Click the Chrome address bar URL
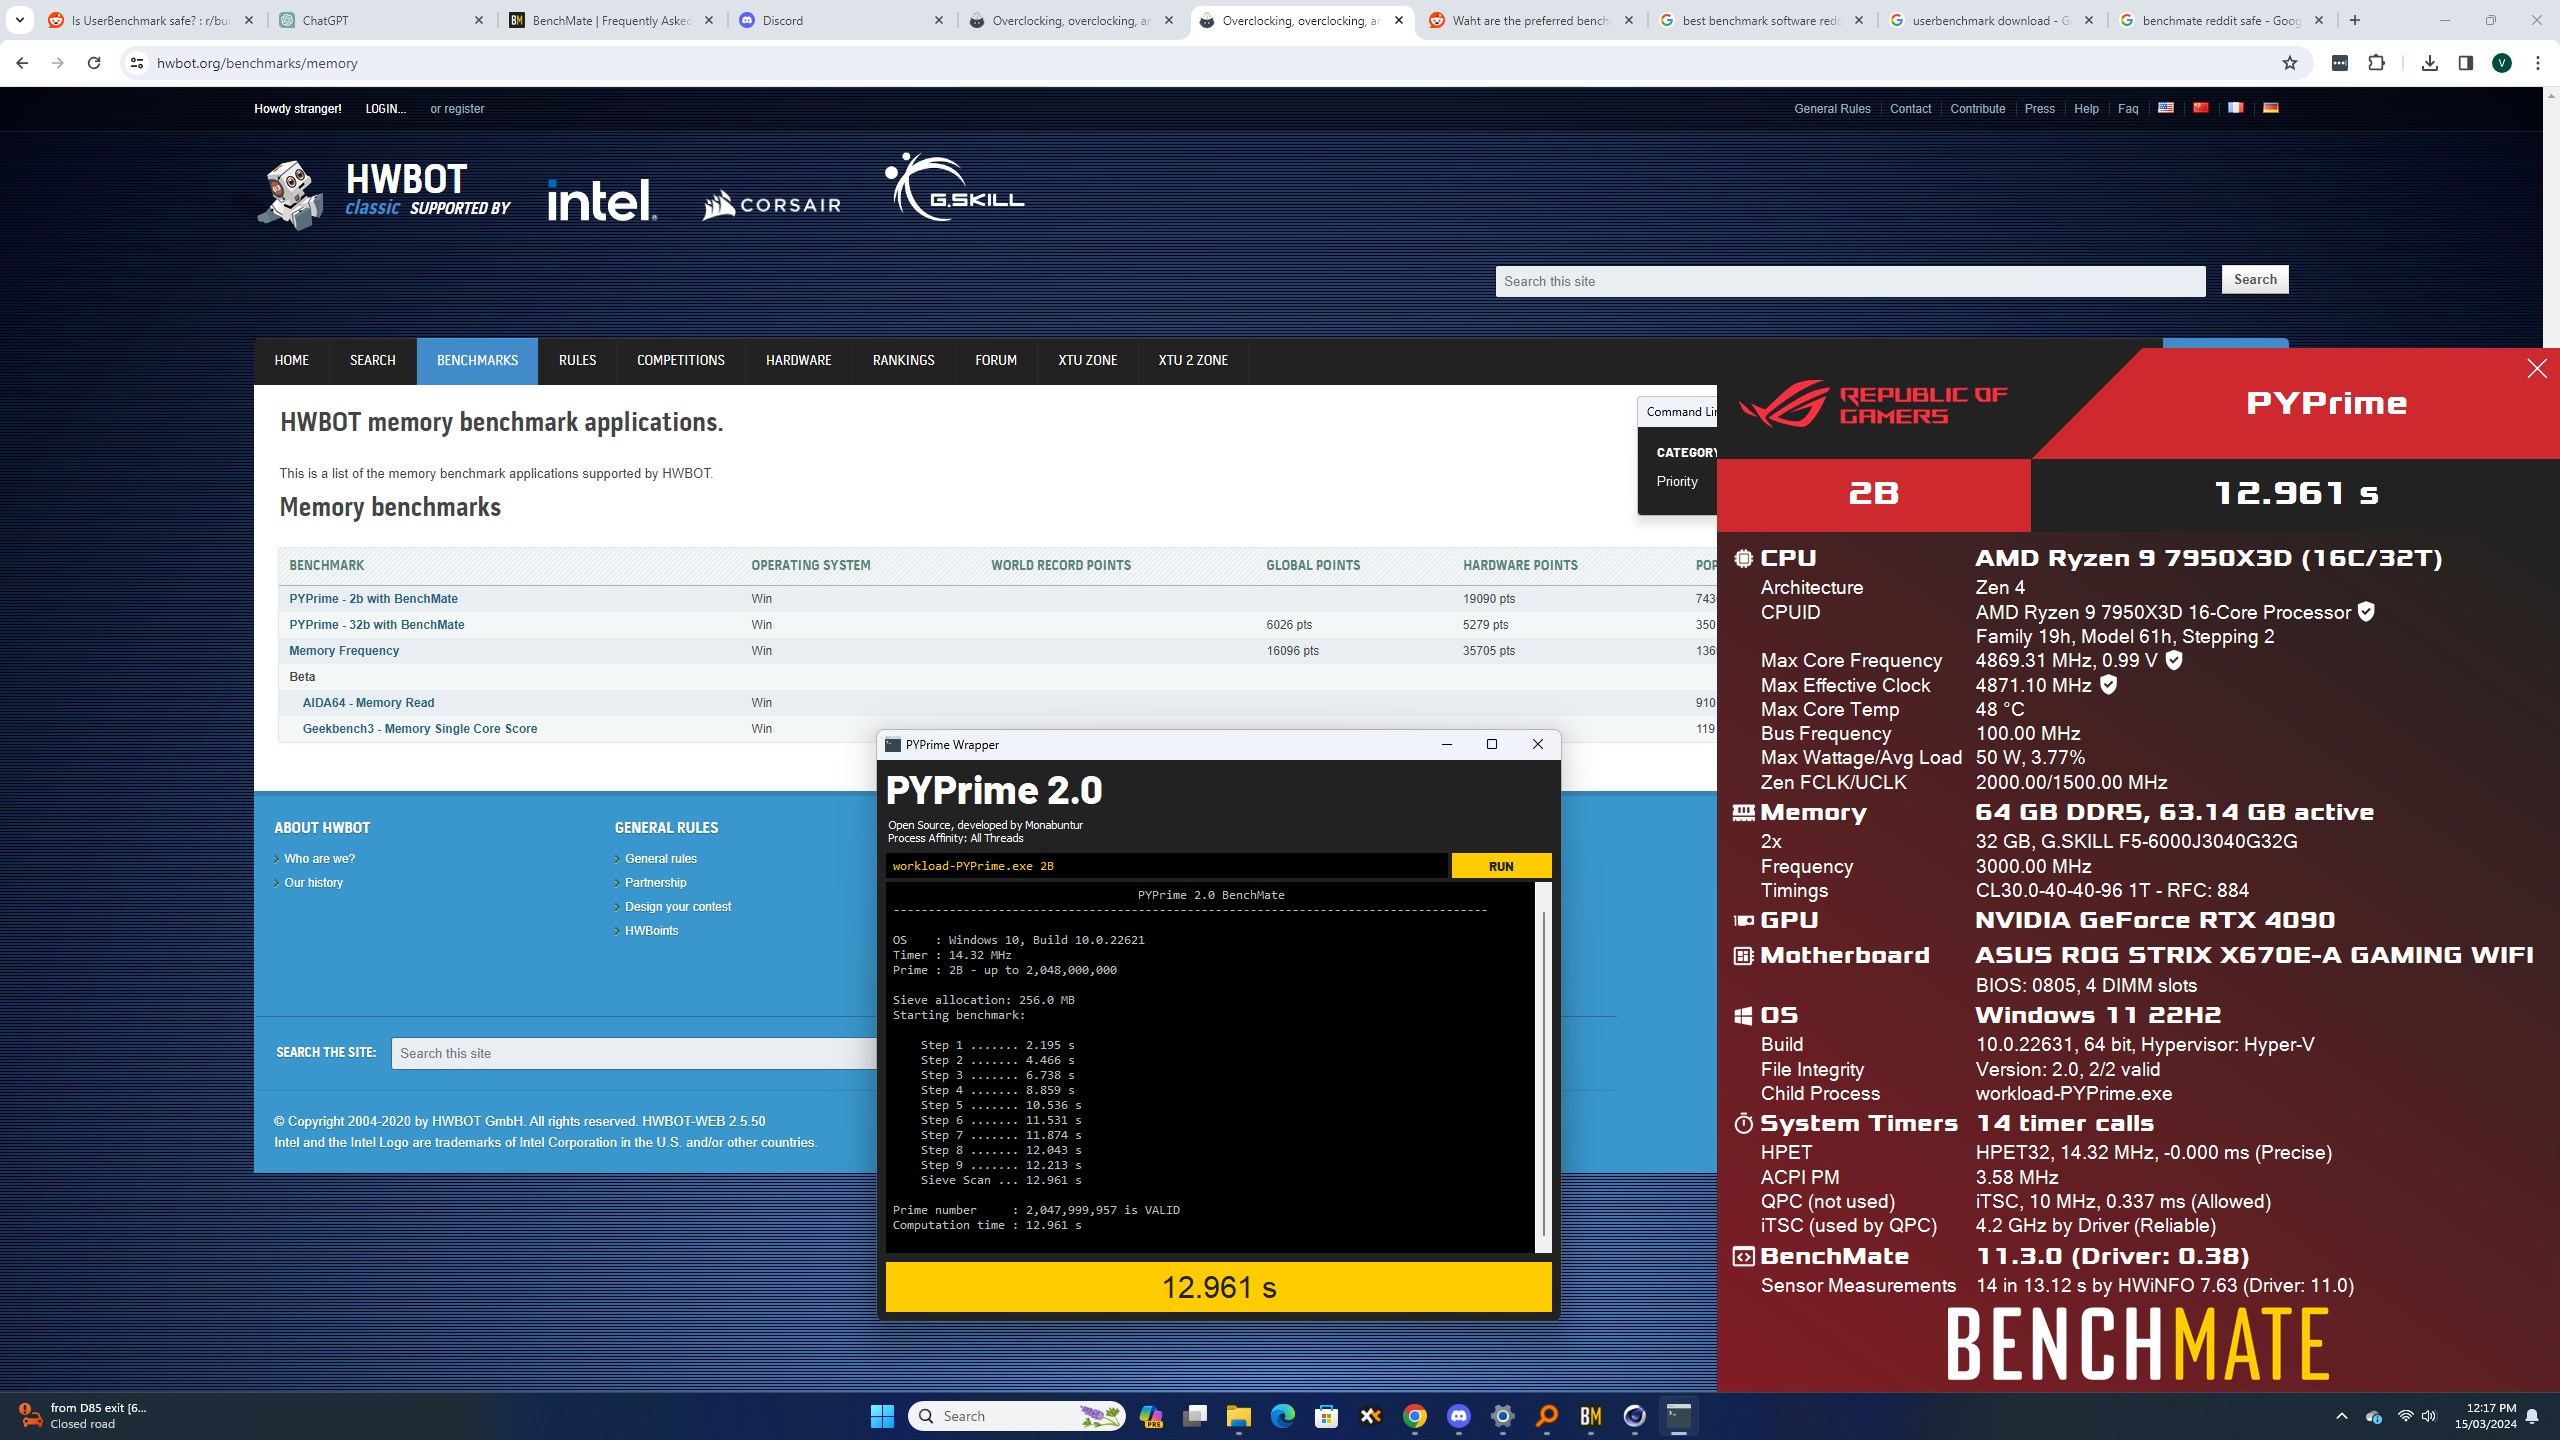 point(257,63)
